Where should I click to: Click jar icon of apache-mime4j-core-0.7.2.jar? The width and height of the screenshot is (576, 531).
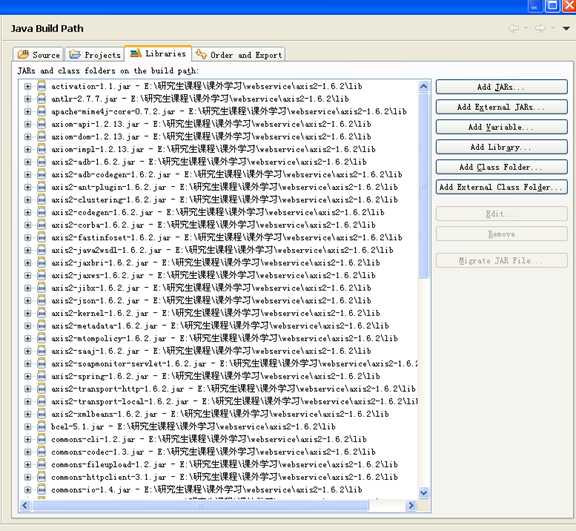click(42, 111)
